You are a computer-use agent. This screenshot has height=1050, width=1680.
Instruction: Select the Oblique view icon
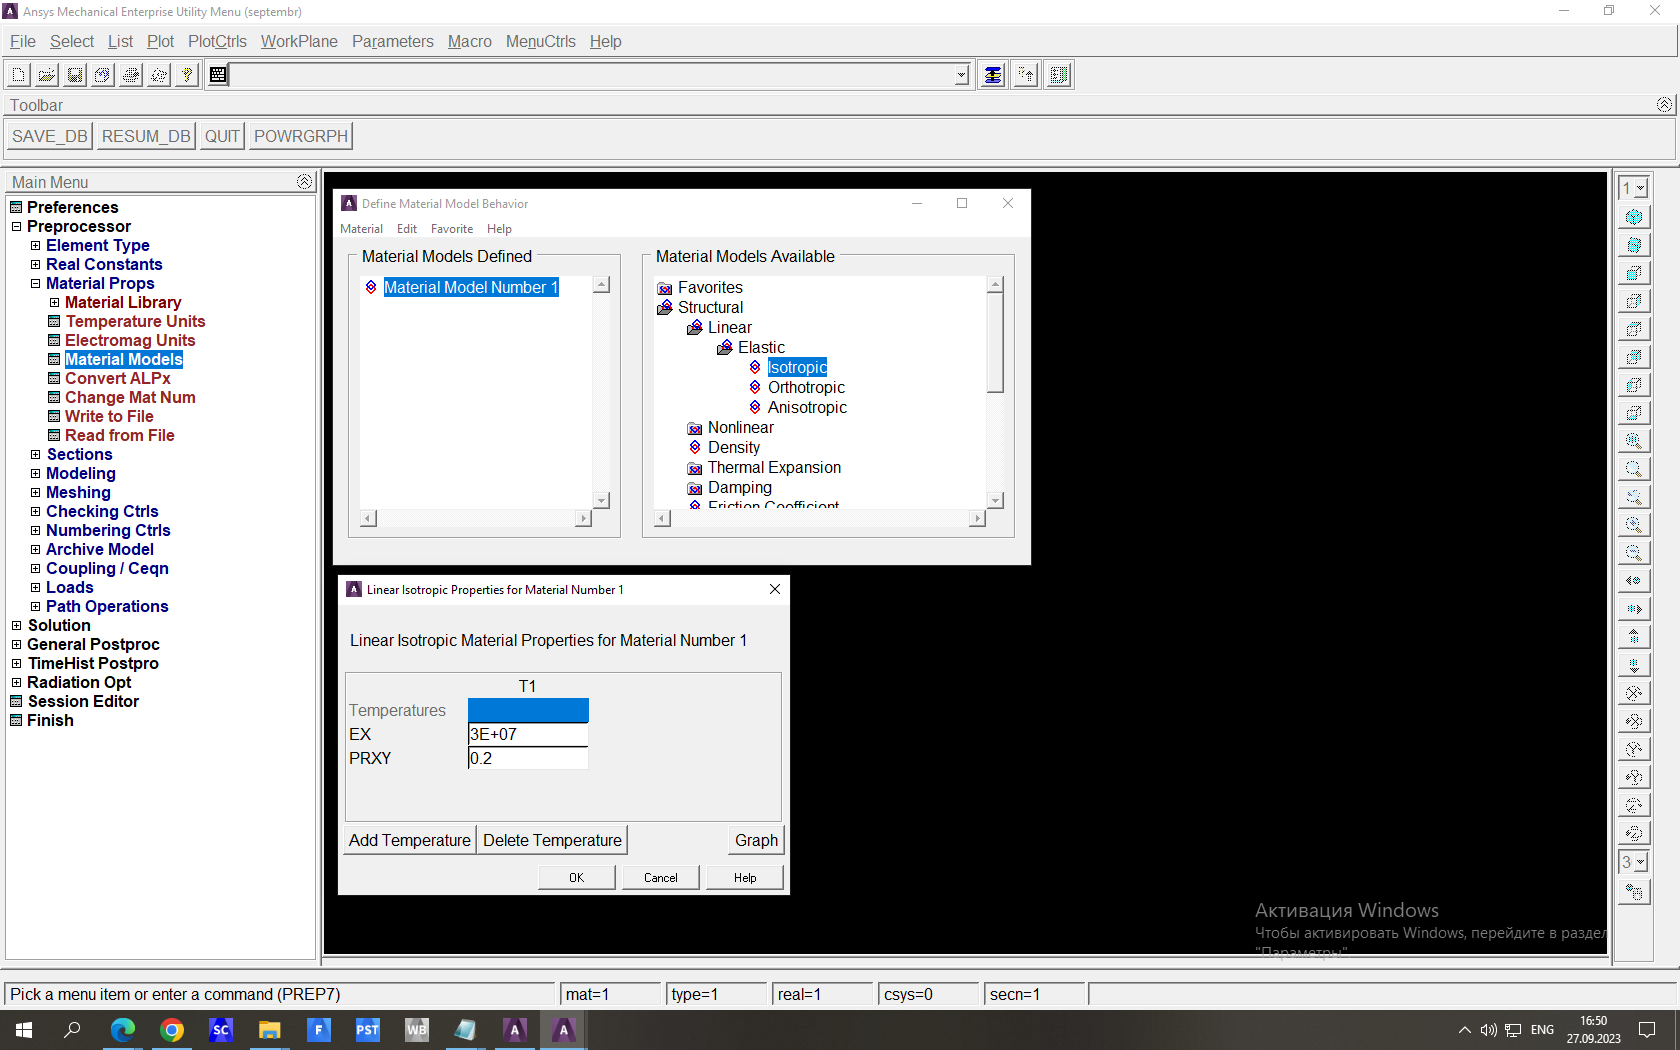pos(1634,245)
